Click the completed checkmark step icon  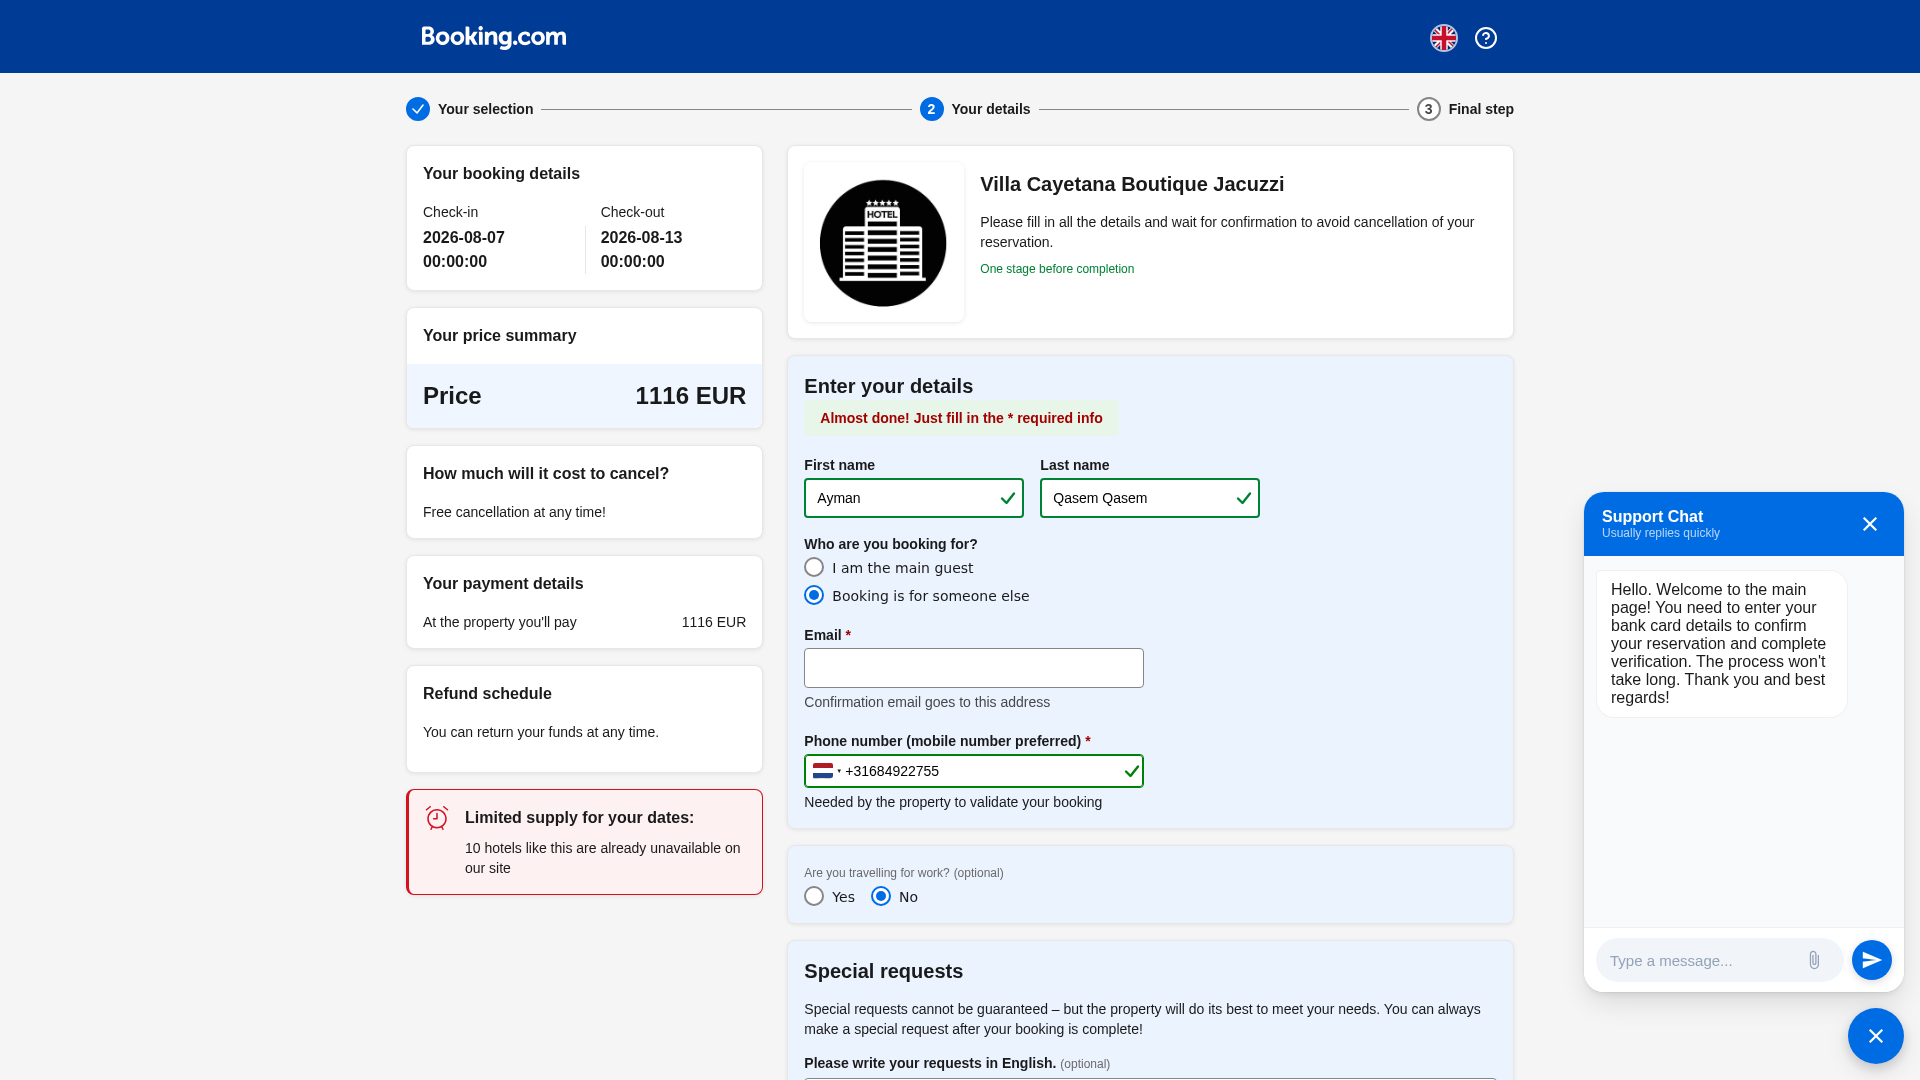coord(418,109)
